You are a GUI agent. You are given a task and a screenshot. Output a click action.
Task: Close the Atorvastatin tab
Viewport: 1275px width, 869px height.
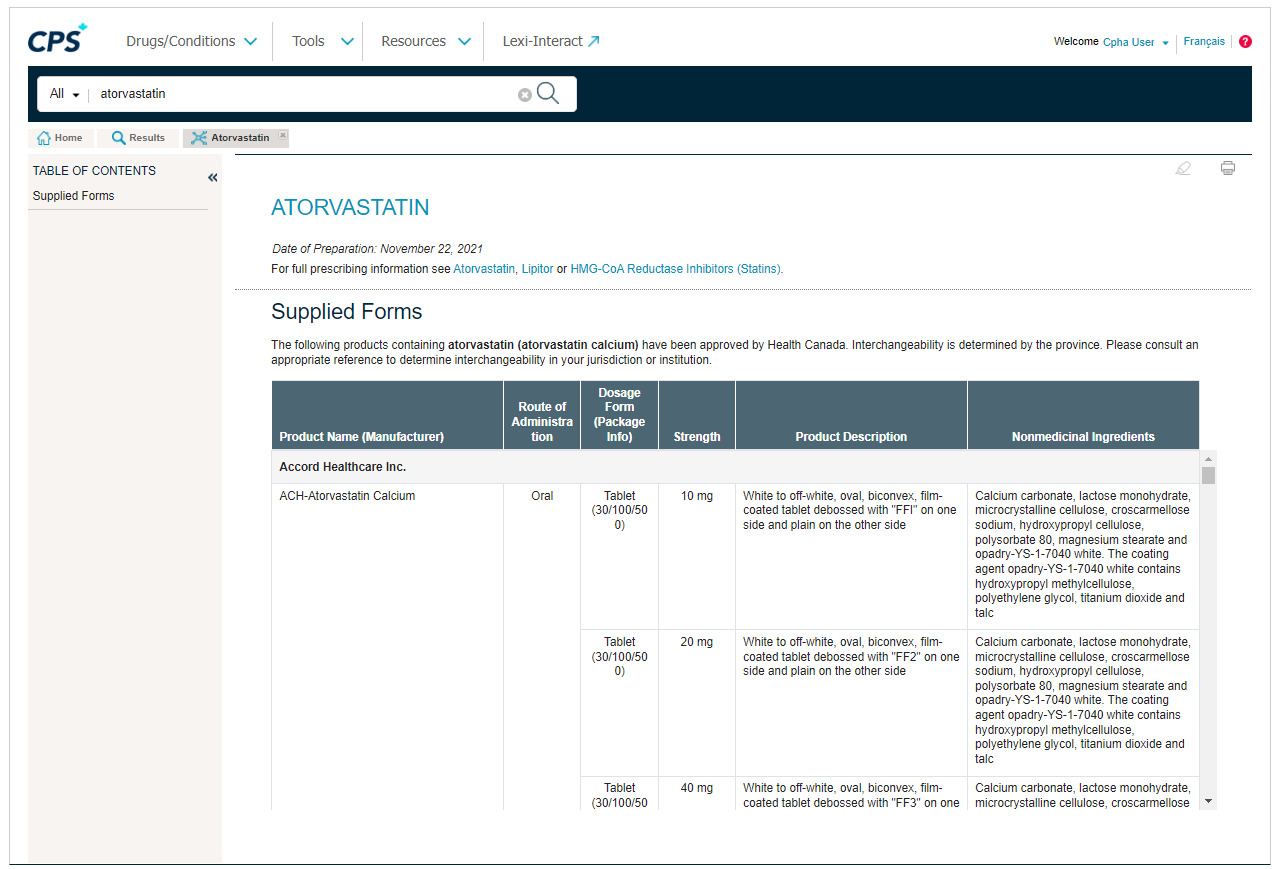(x=283, y=135)
